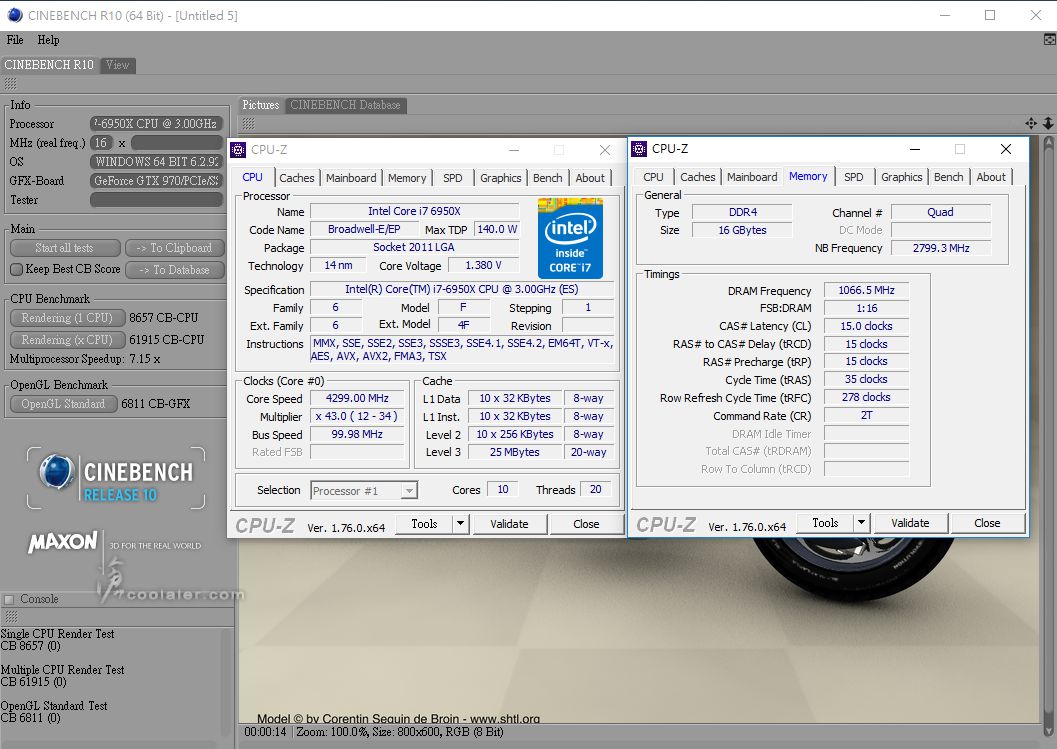Click the CPU-Z app icon in left CPU-Z title bar
The width and height of the screenshot is (1057, 749).
(238, 150)
